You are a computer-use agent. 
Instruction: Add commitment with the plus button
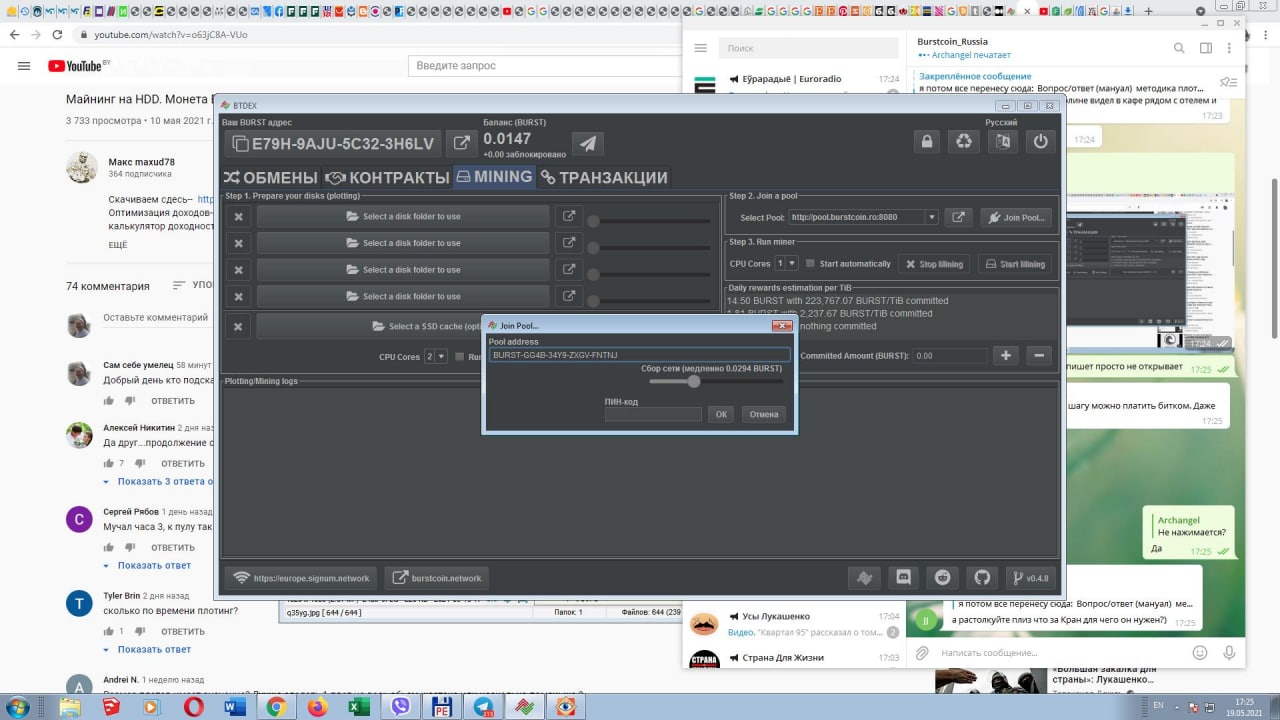pos(1006,355)
